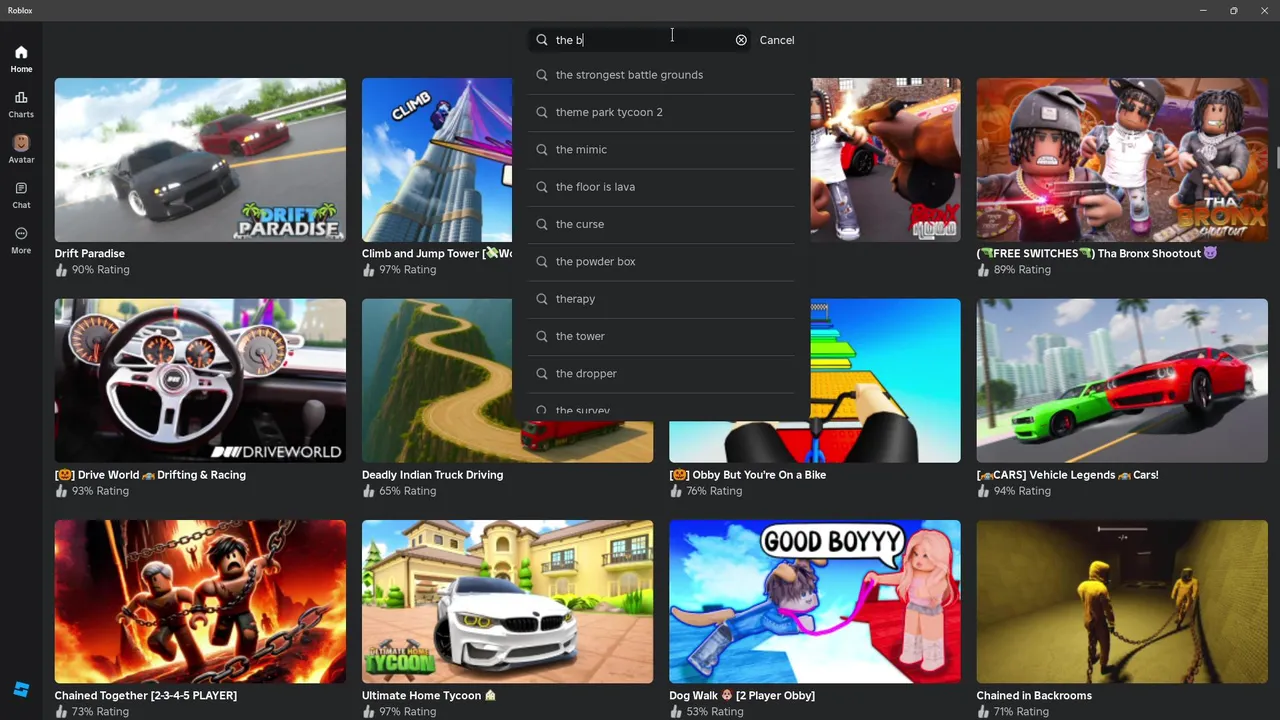The width and height of the screenshot is (1280, 720).
Task: Open Tha Bronx Shootout thumbnail
Action: pyautogui.click(x=1122, y=160)
